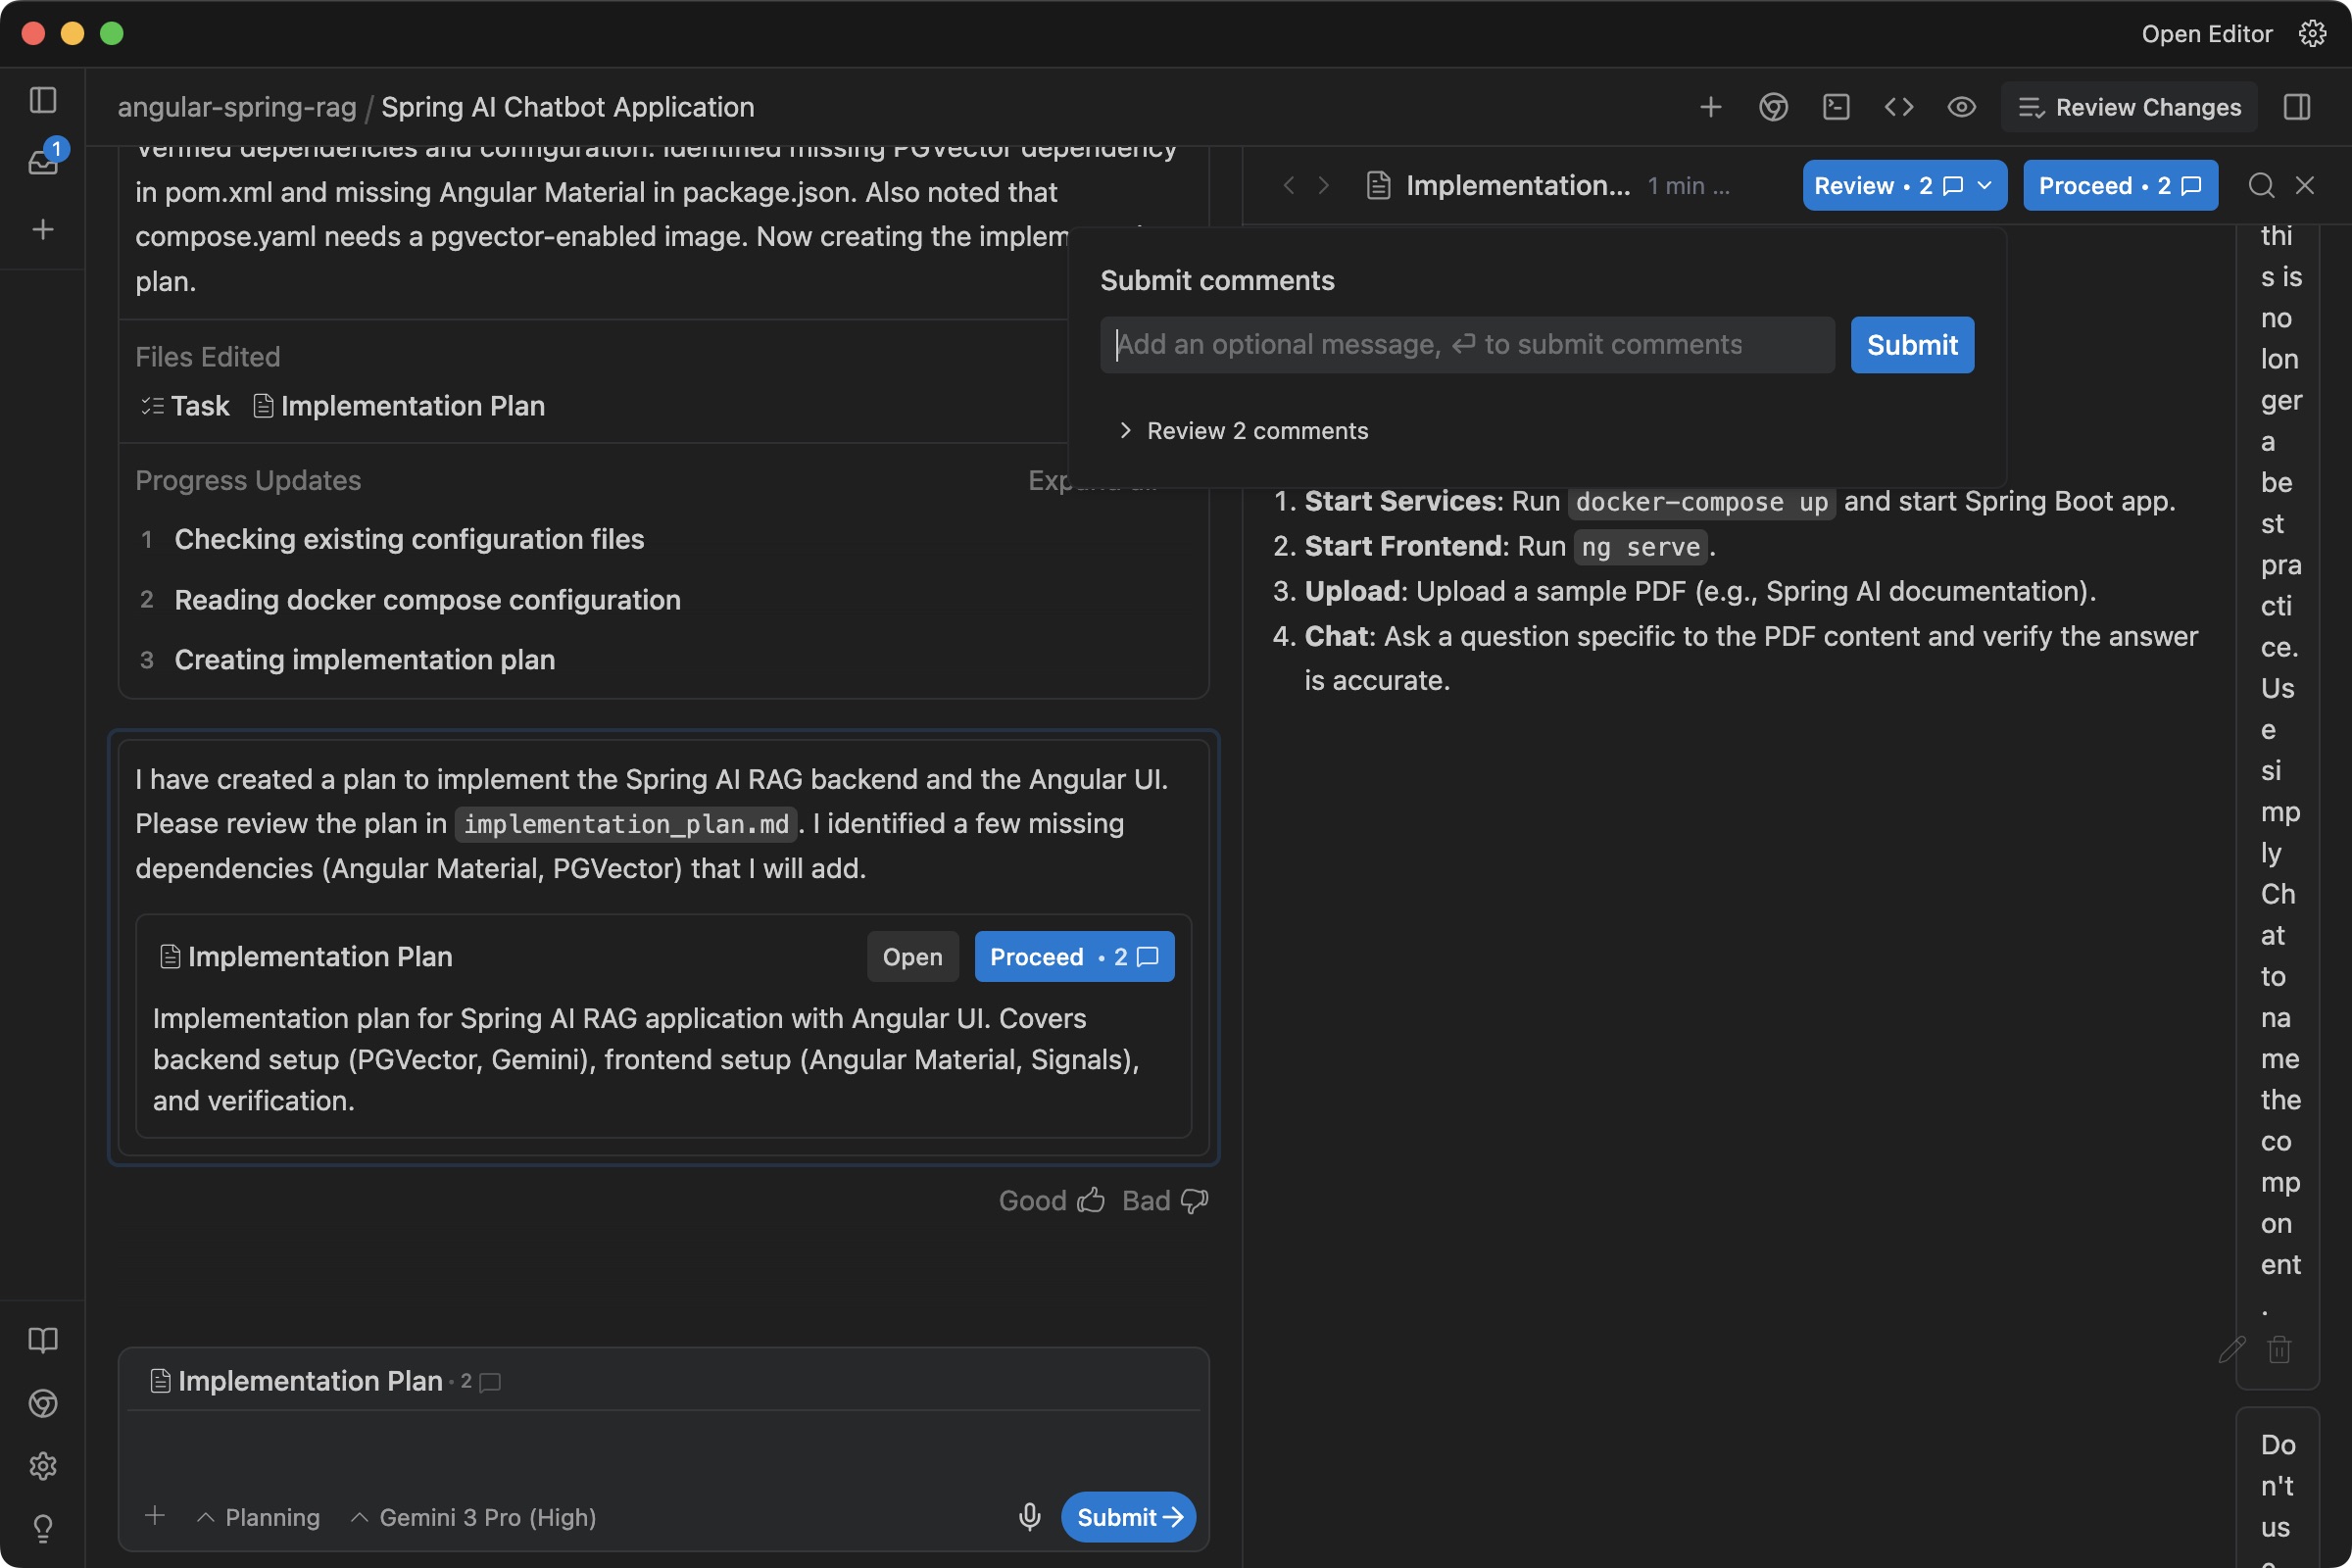This screenshot has width=2352, height=1568.
Task: Open the terminal panel icon in toolbar
Action: pos(1836,107)
